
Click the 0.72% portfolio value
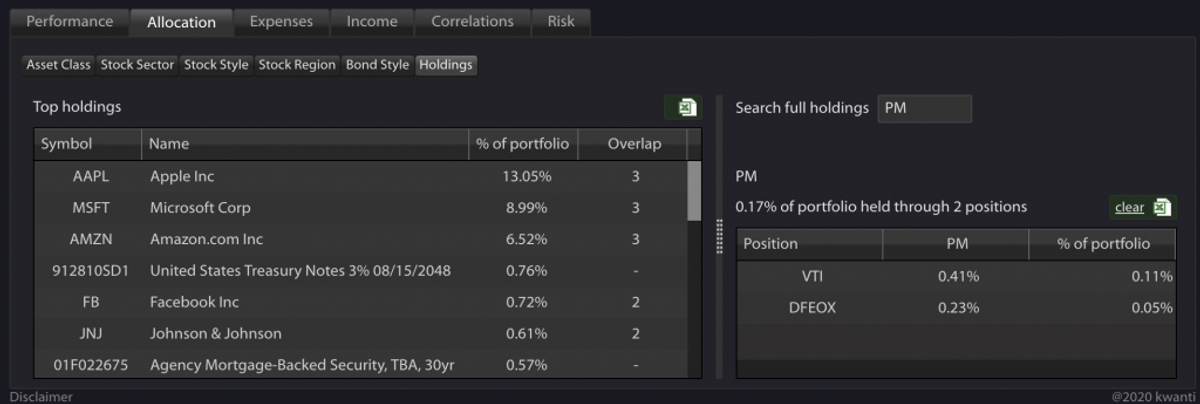pos(526,302)
